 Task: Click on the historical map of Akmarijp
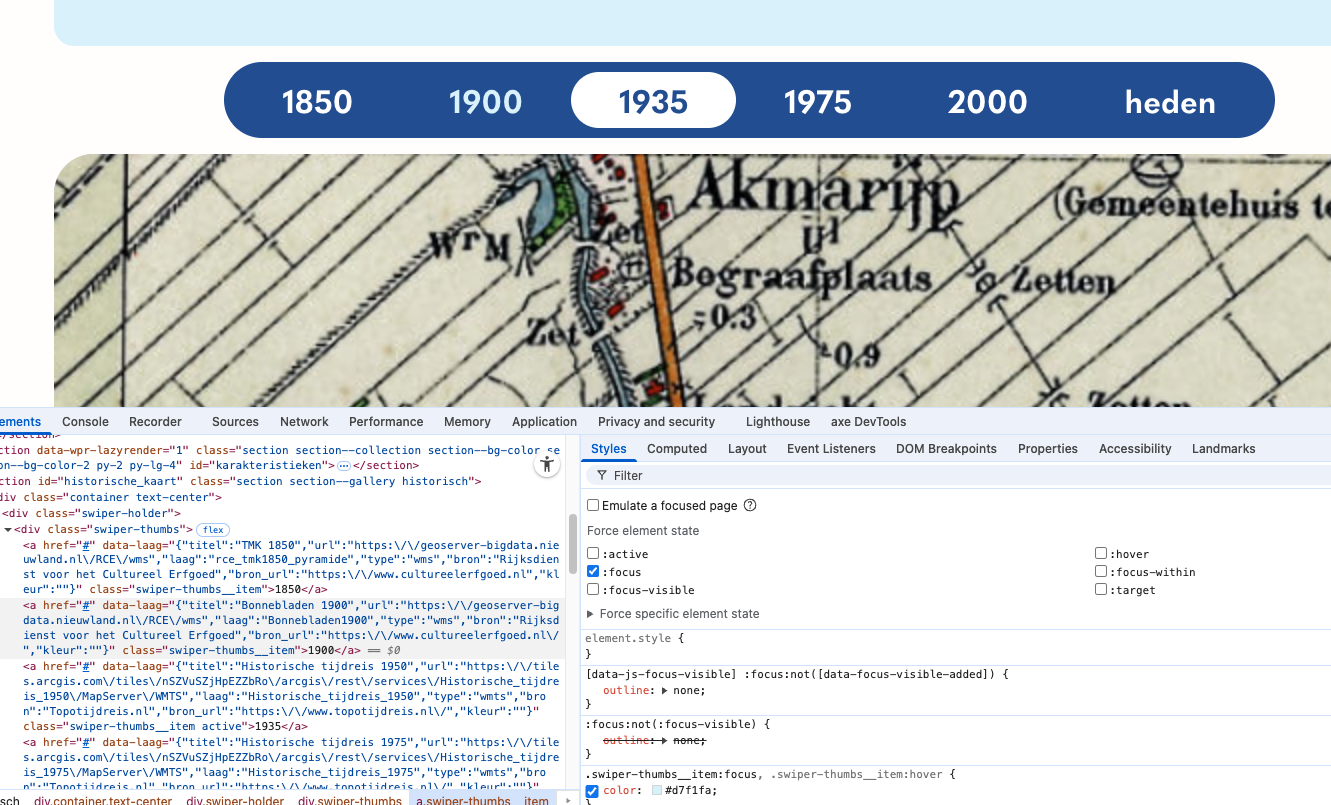692,280
